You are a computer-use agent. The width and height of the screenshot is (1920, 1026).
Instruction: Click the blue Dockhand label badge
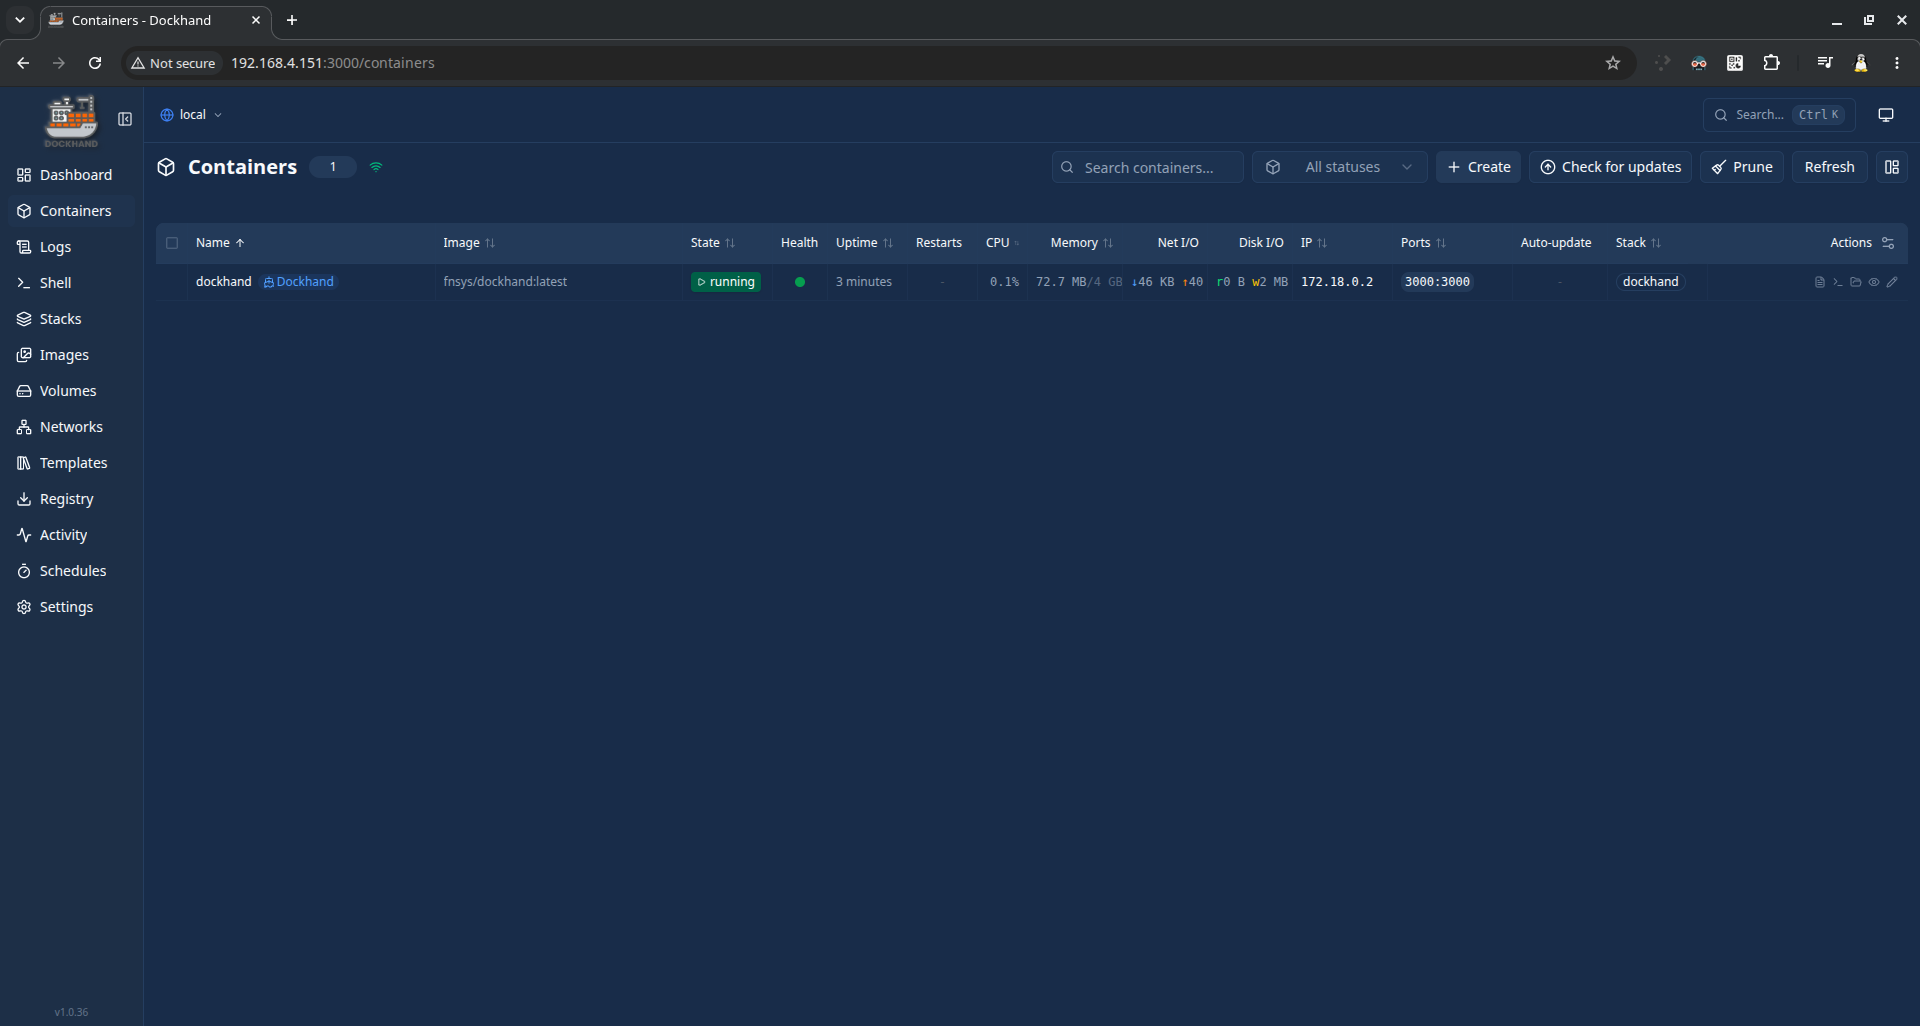[x=299, y=282]
